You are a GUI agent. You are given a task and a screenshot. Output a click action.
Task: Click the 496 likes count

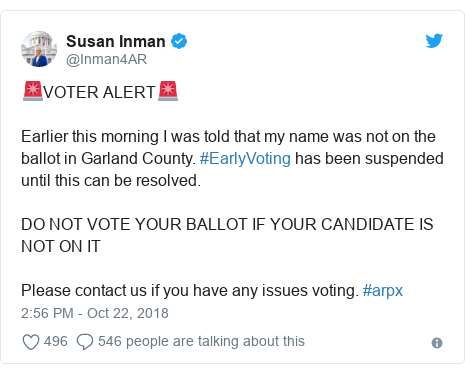tap(56, 341)
